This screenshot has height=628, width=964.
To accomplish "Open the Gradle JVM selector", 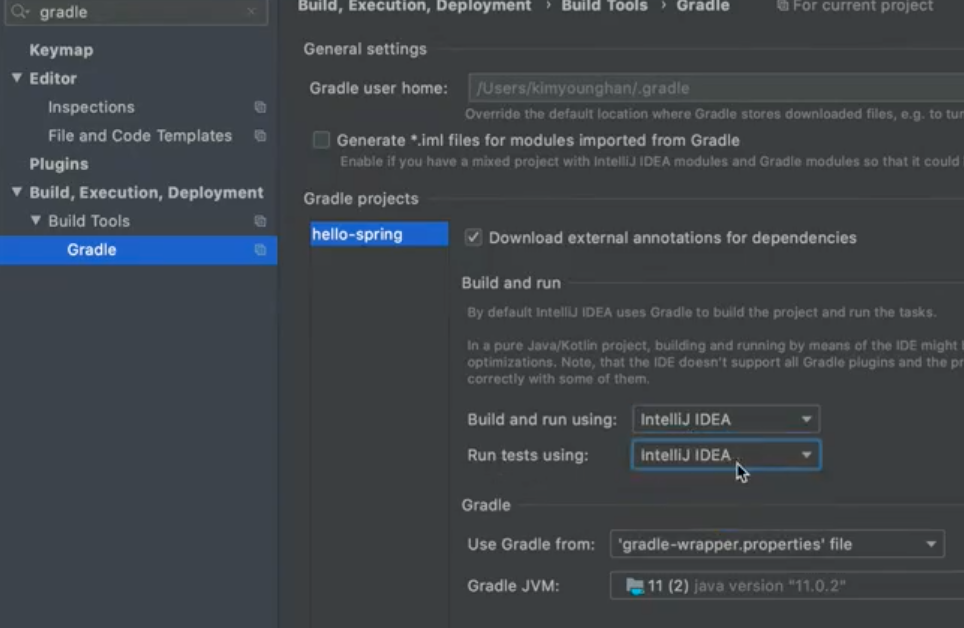I will 787,586.
